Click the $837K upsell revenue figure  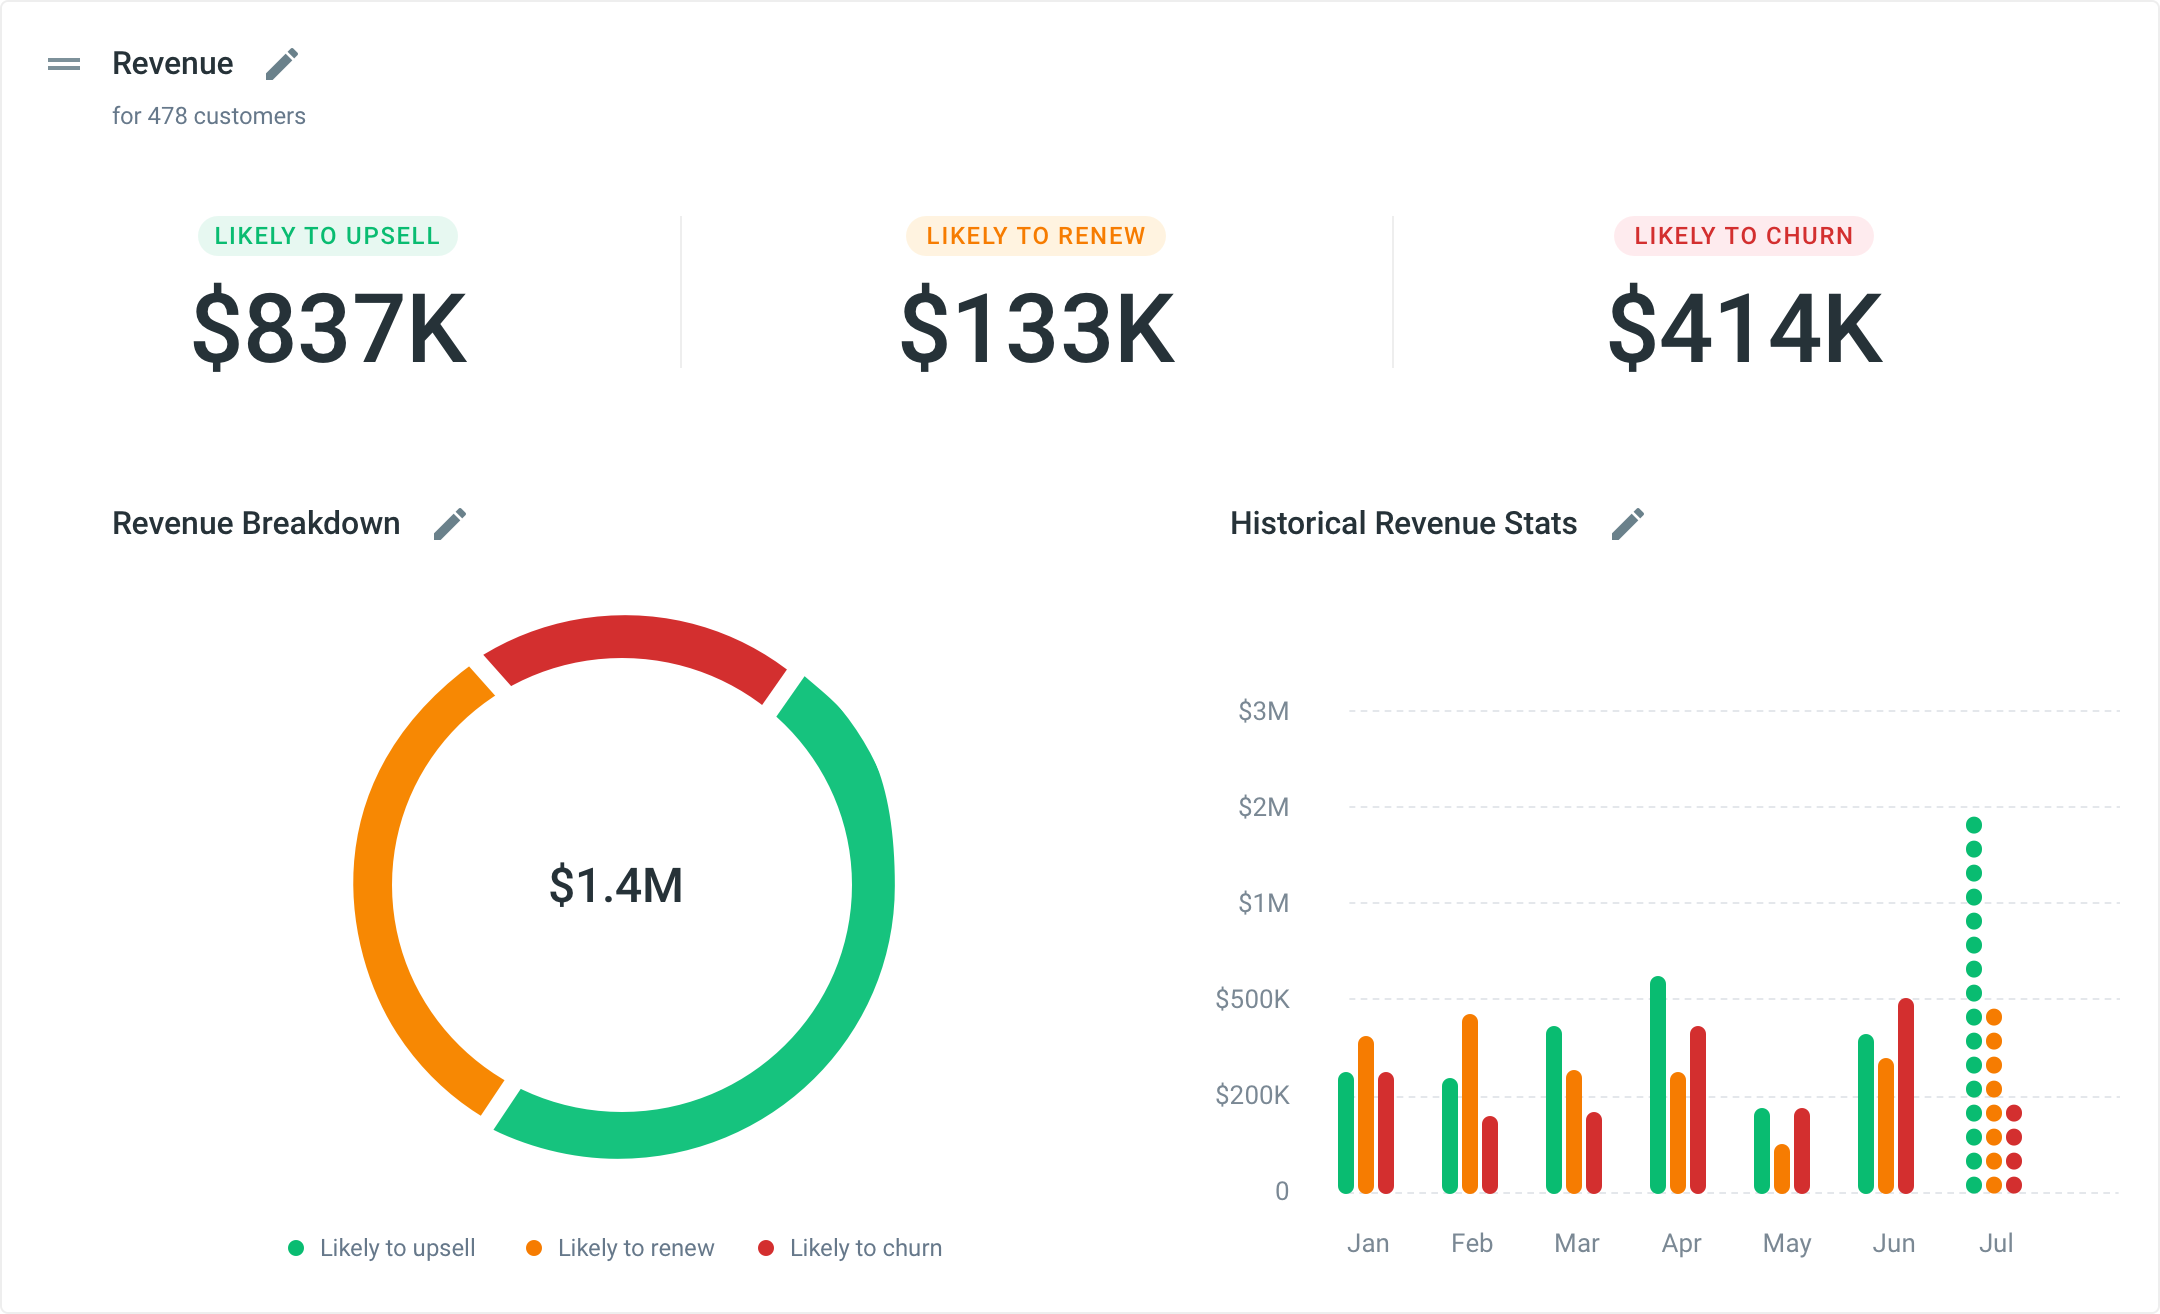[x=330, y=328]
